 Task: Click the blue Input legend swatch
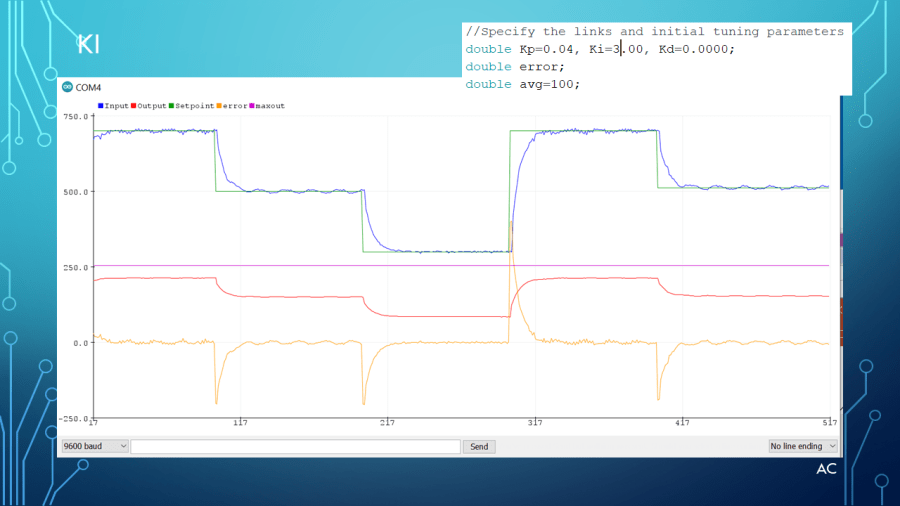pyautogui.click(x=100, y=105)
